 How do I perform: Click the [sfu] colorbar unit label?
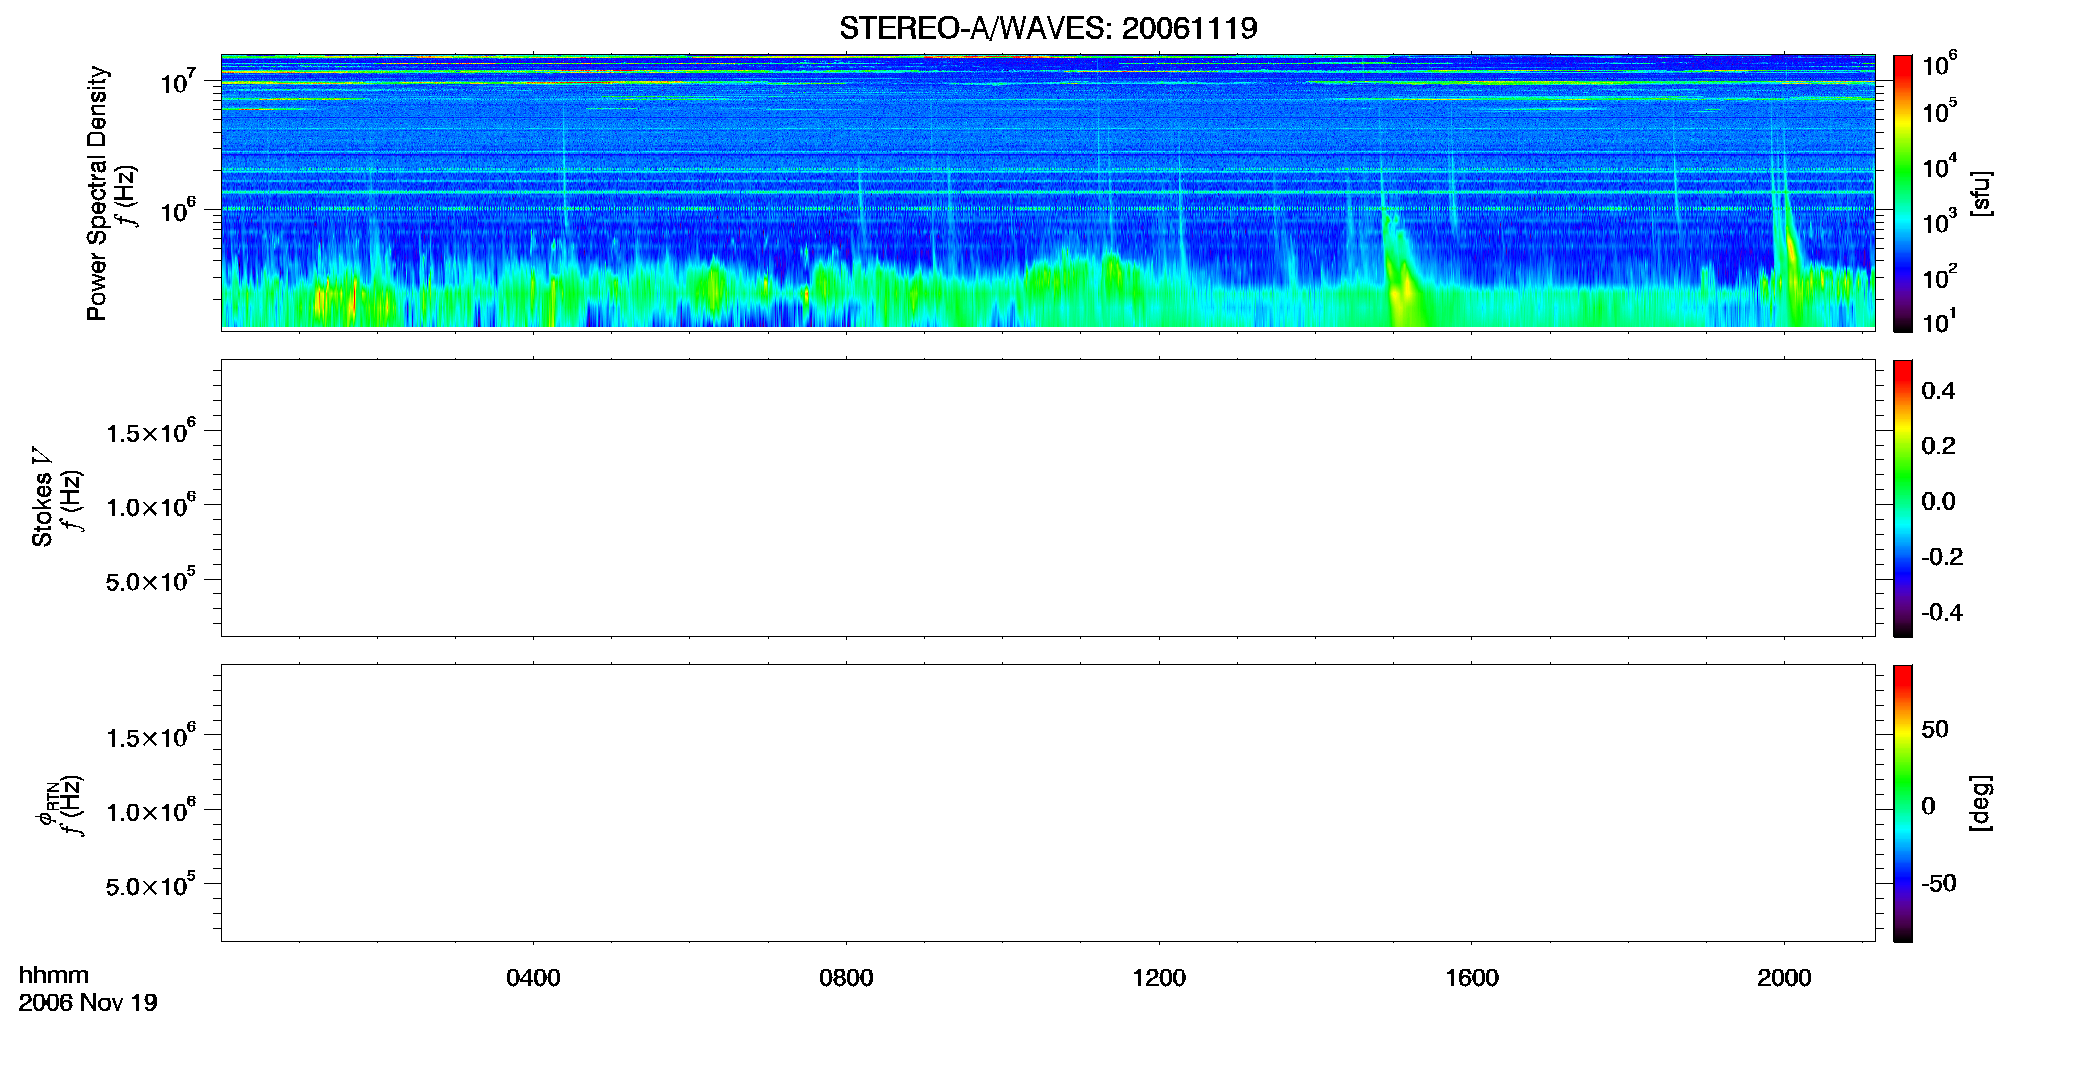(x=1981, y=193)
